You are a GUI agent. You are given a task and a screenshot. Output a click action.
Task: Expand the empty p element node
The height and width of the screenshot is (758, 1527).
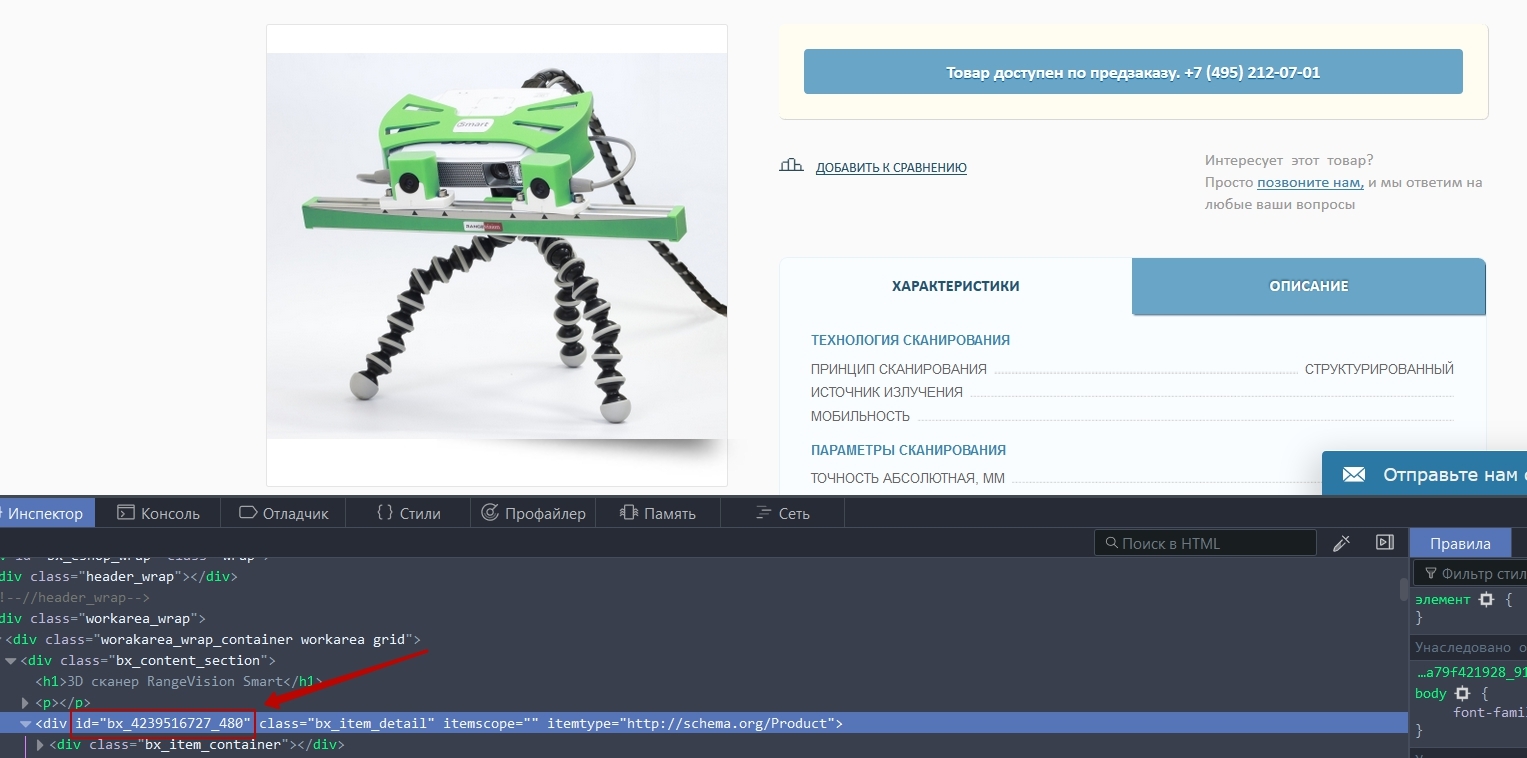26,703
